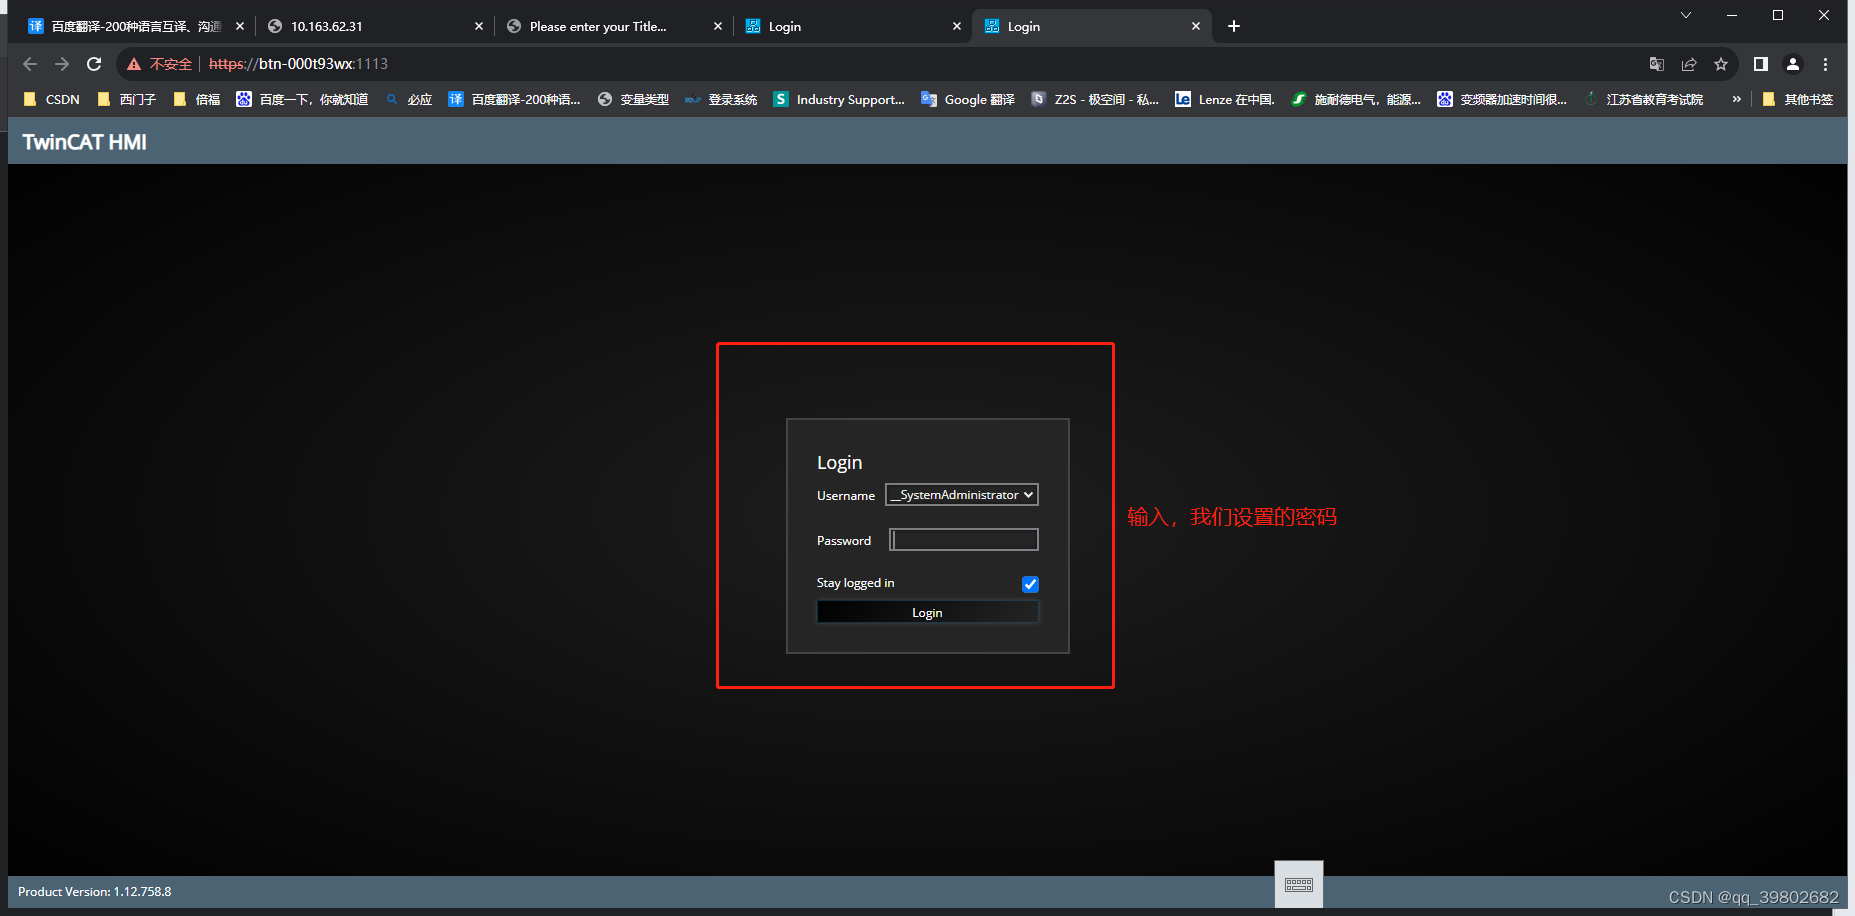Open the Chrome three-dot menu
The image size is (1855, 916).
tap(1825, 63)
